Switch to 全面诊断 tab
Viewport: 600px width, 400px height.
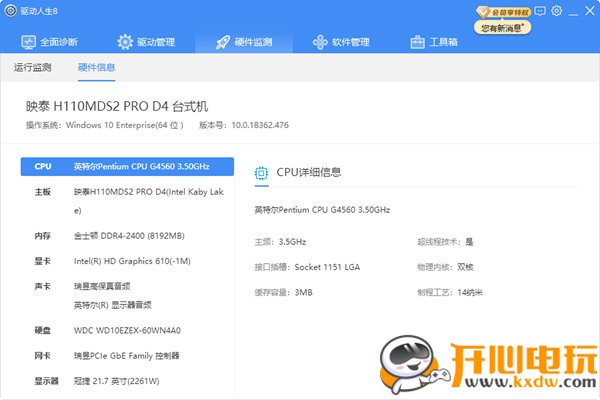pyautogui.click(x=49, y=42)
